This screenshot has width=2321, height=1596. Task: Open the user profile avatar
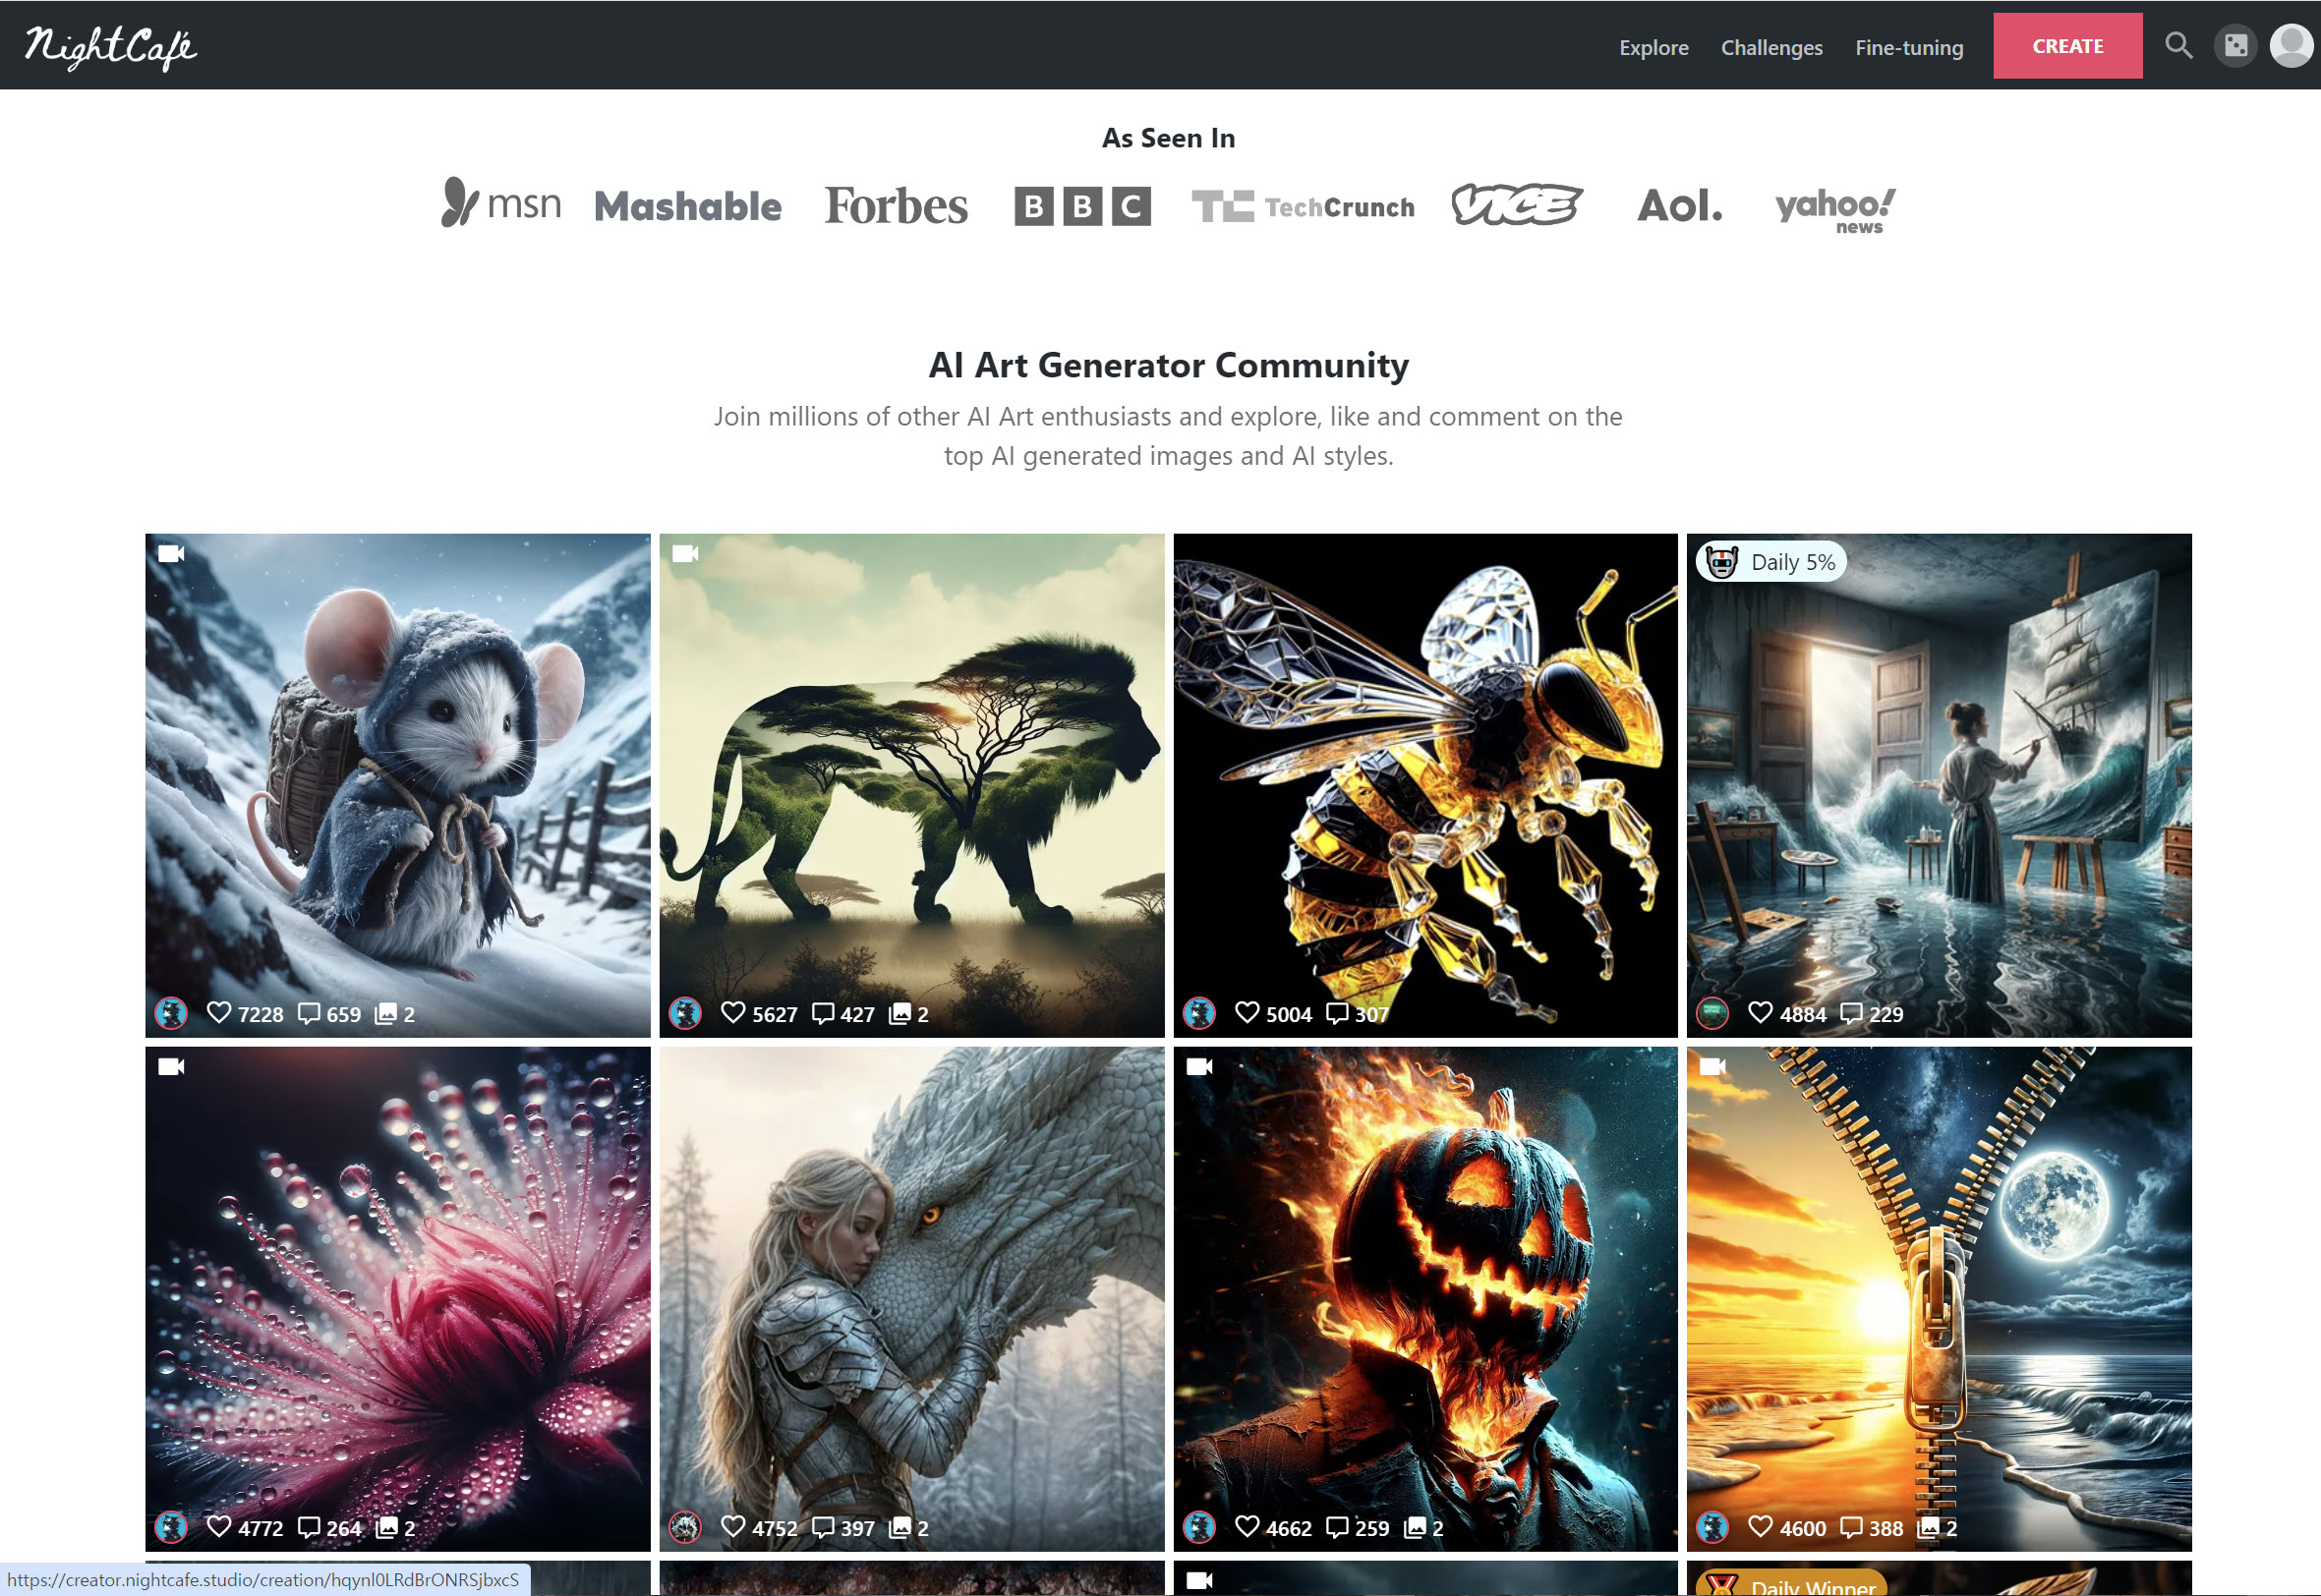2291,46
